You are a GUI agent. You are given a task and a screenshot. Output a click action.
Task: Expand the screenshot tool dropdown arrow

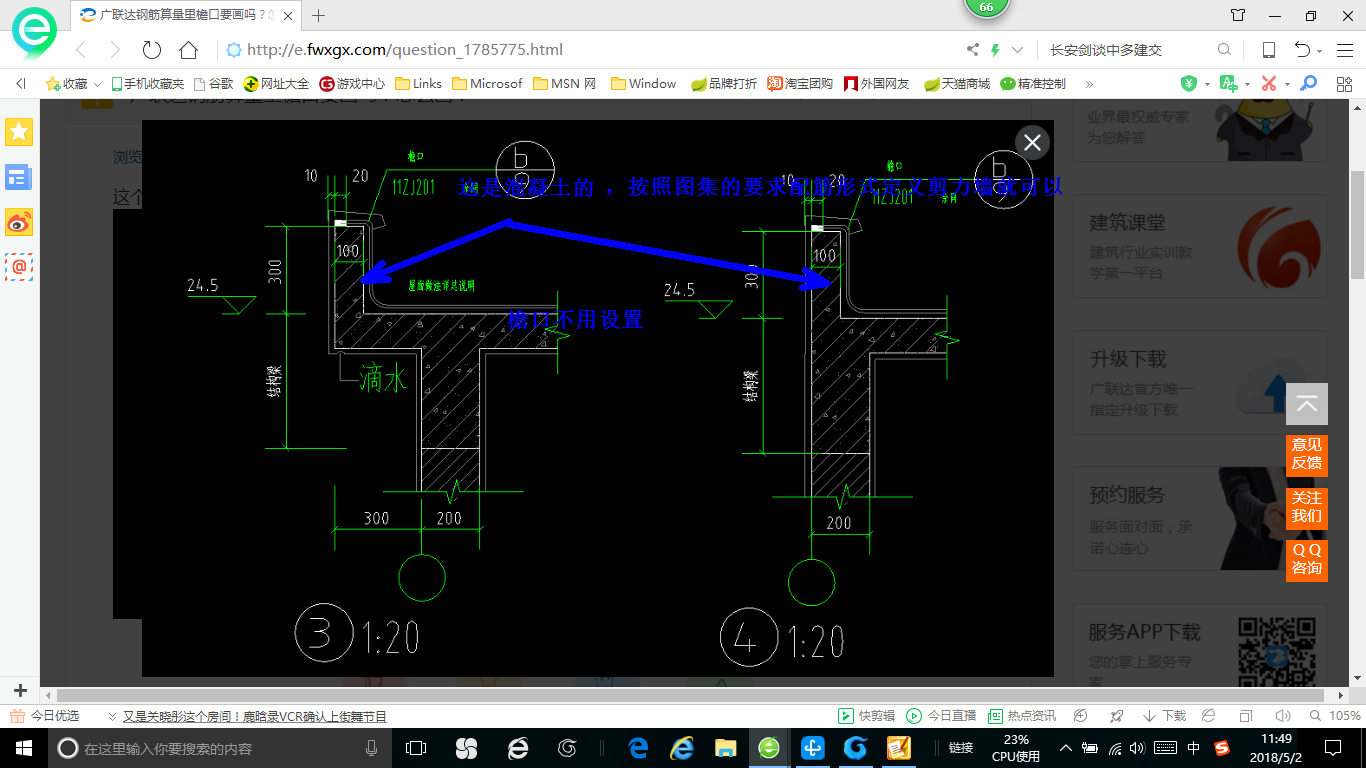[1287, 84]
